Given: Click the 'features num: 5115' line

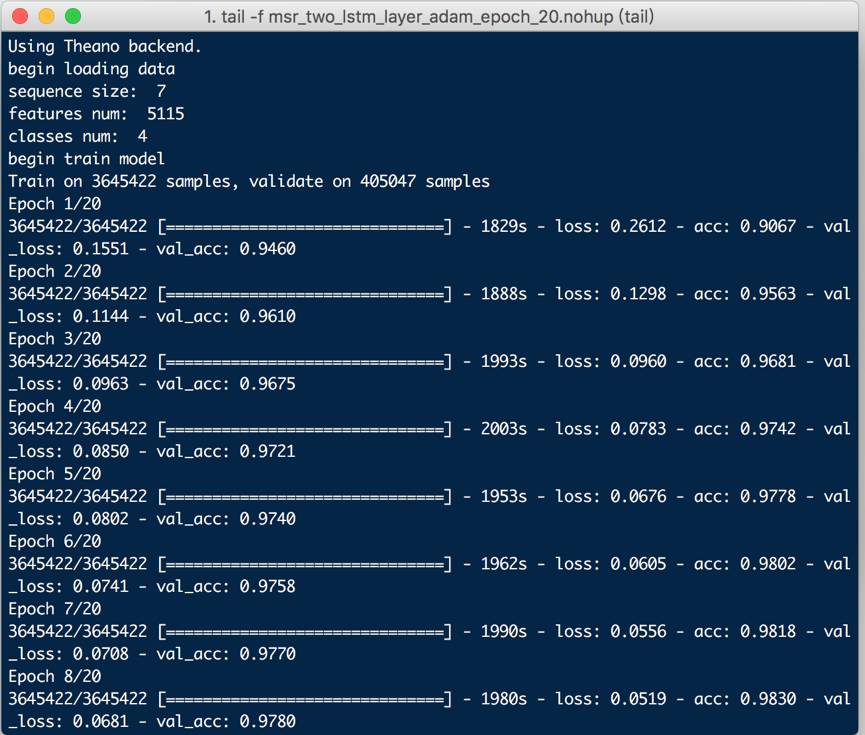Looking at the screenshot, I should (x=96, y=114).
